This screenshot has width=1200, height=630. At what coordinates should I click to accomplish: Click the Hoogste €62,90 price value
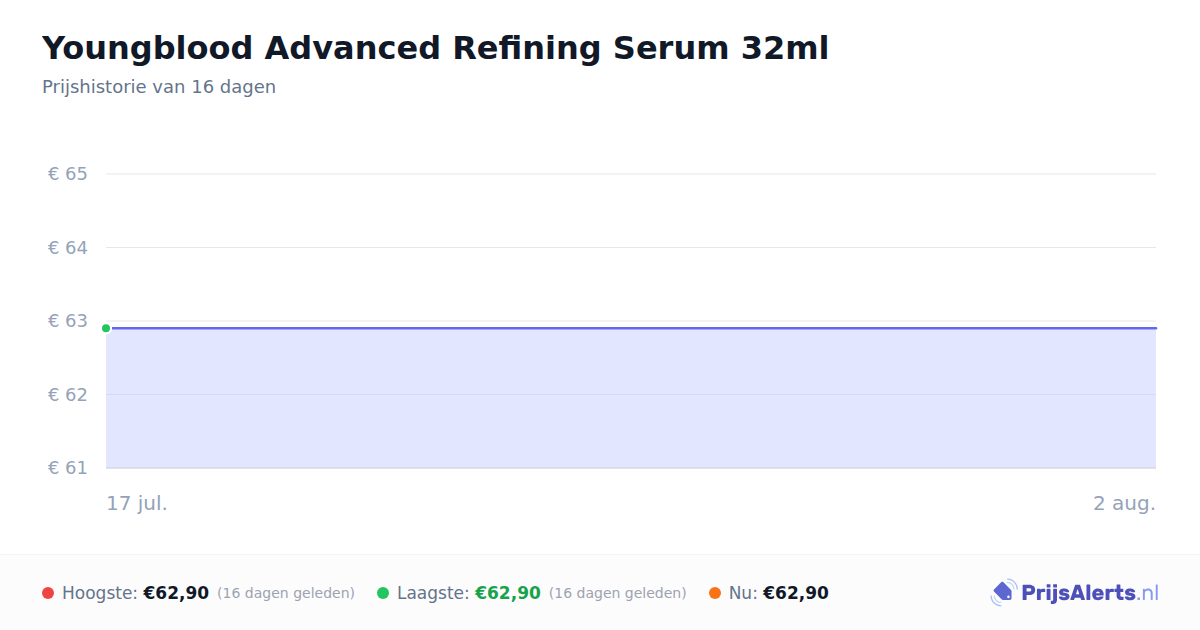[176, 593]
